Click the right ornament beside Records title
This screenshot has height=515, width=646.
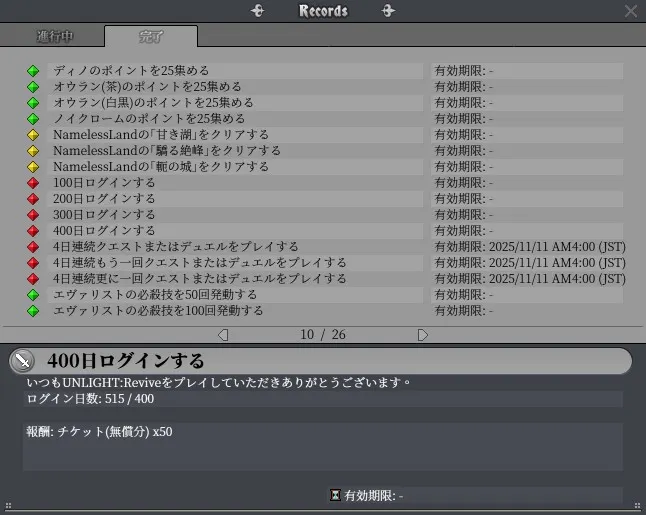click(x=388, y=11)
